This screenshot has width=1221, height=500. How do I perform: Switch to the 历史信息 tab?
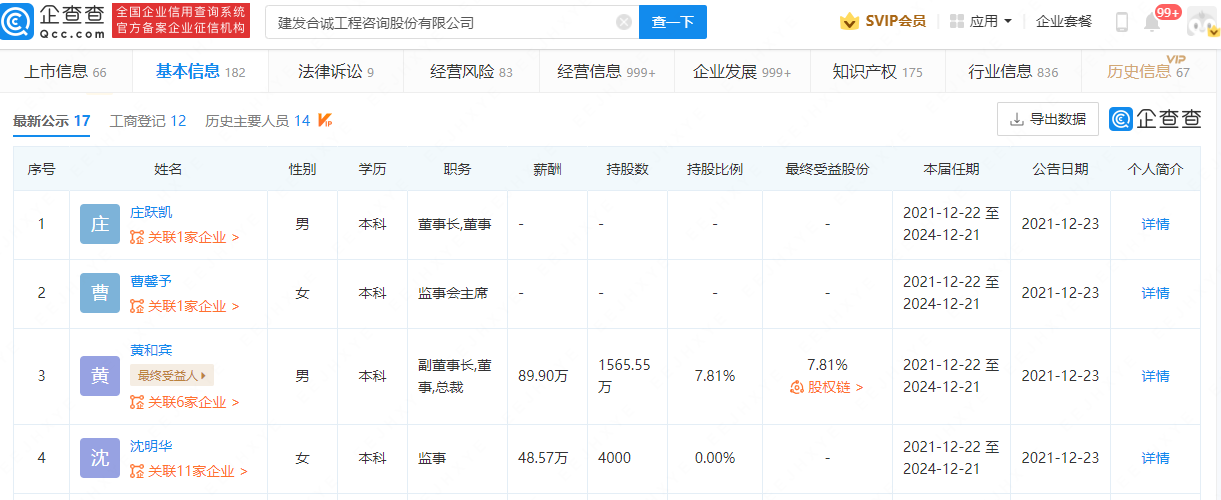click(x=1148, y=72)
